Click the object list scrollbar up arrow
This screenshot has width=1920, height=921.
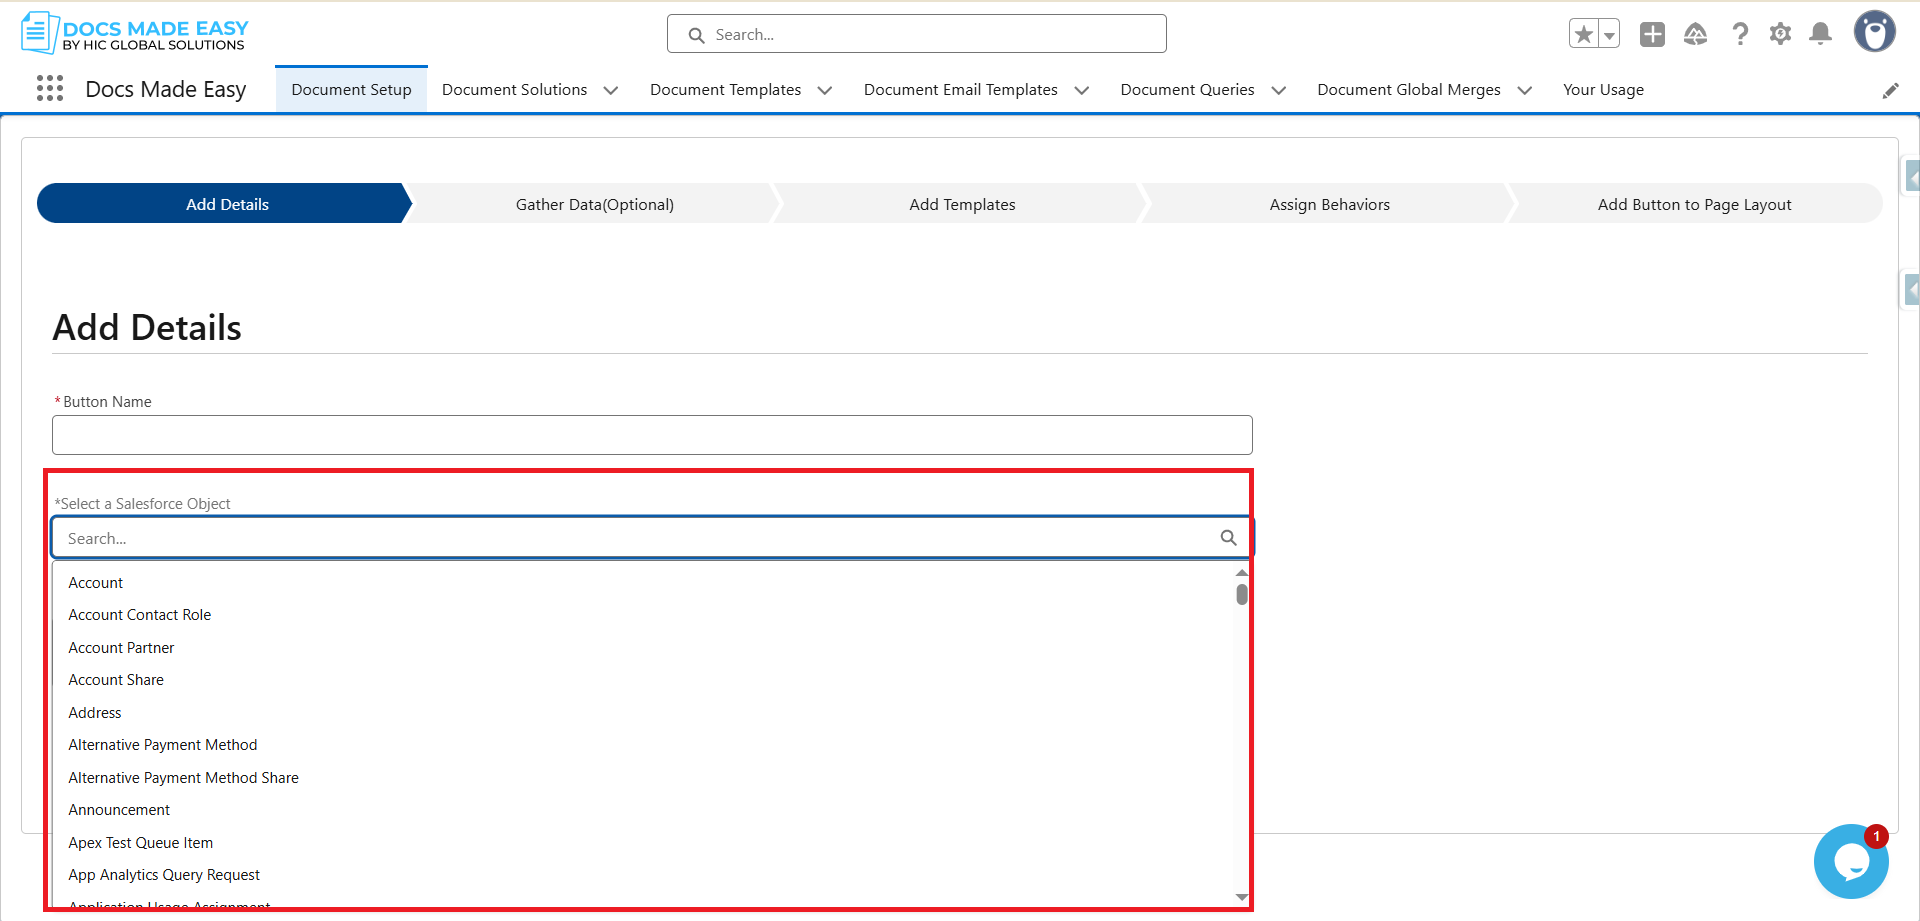(1241, 573)
